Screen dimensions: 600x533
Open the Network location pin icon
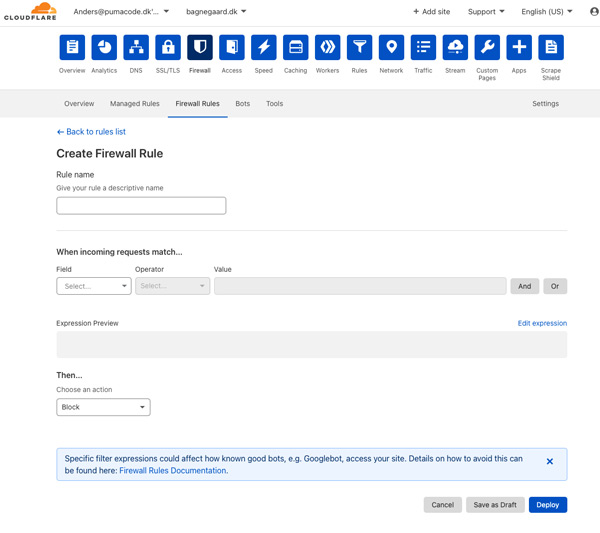[x=391, y=47]
